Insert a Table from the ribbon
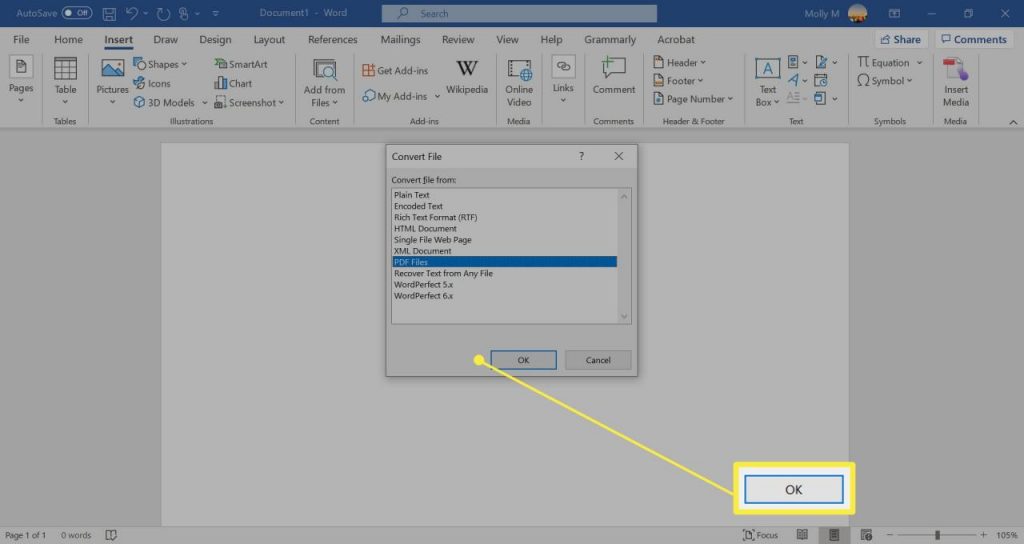1024x544 pixels. point(65,80)
